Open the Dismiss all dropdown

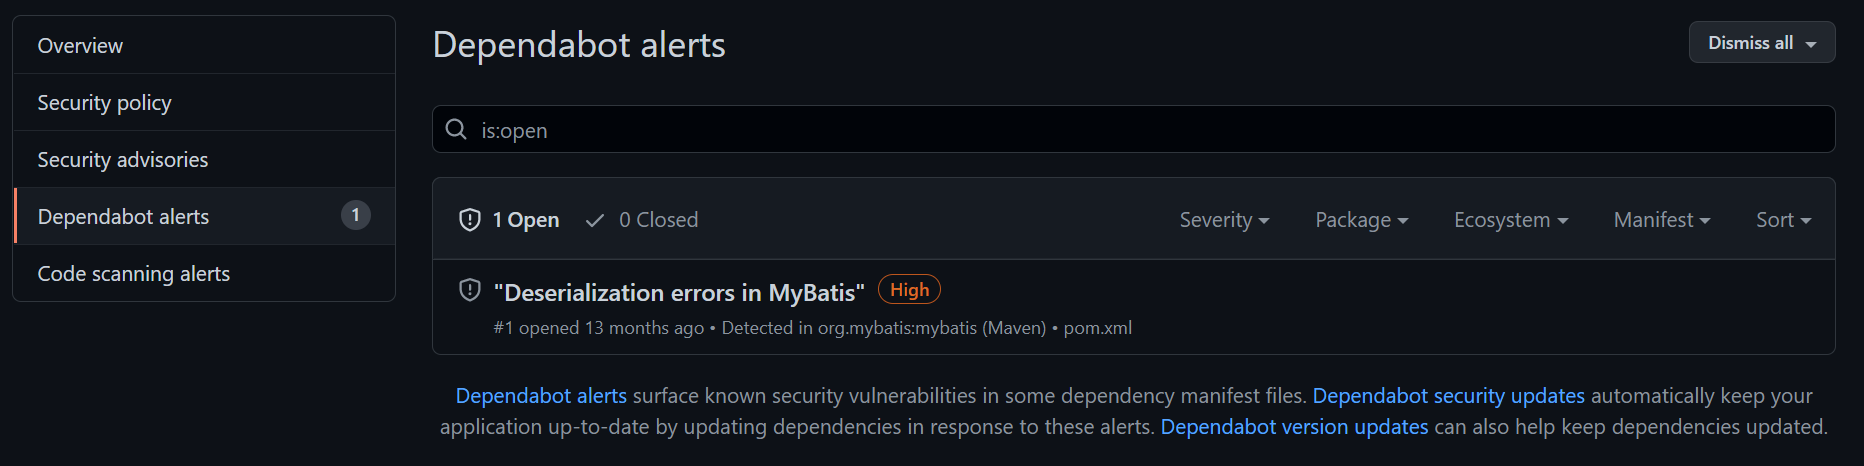pos(1761,43)
